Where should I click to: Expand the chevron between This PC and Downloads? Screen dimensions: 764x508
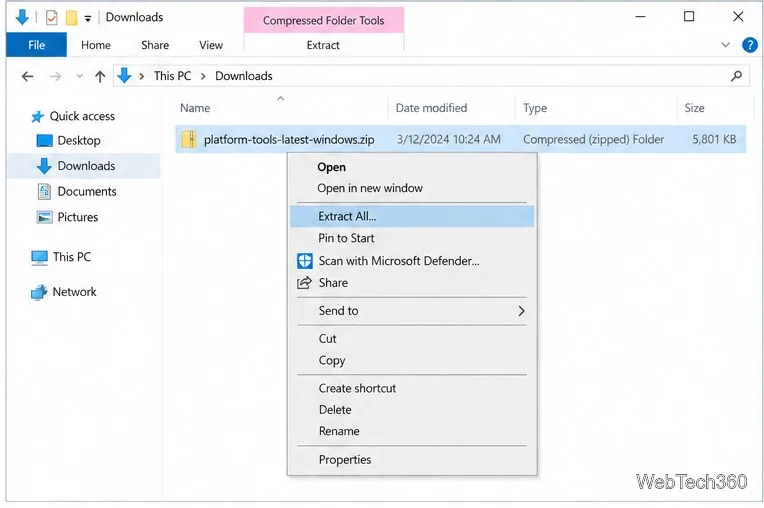[203, 76]
